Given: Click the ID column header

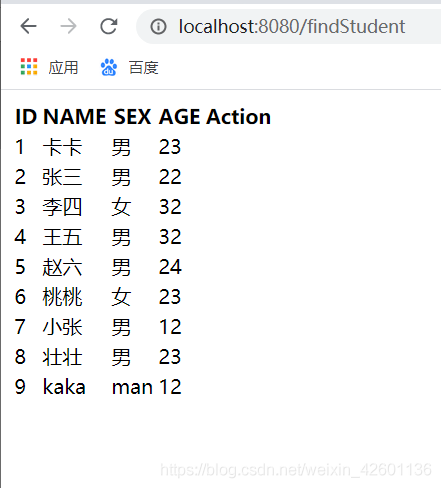Looking at the screenshot, I should click(26, 117).
